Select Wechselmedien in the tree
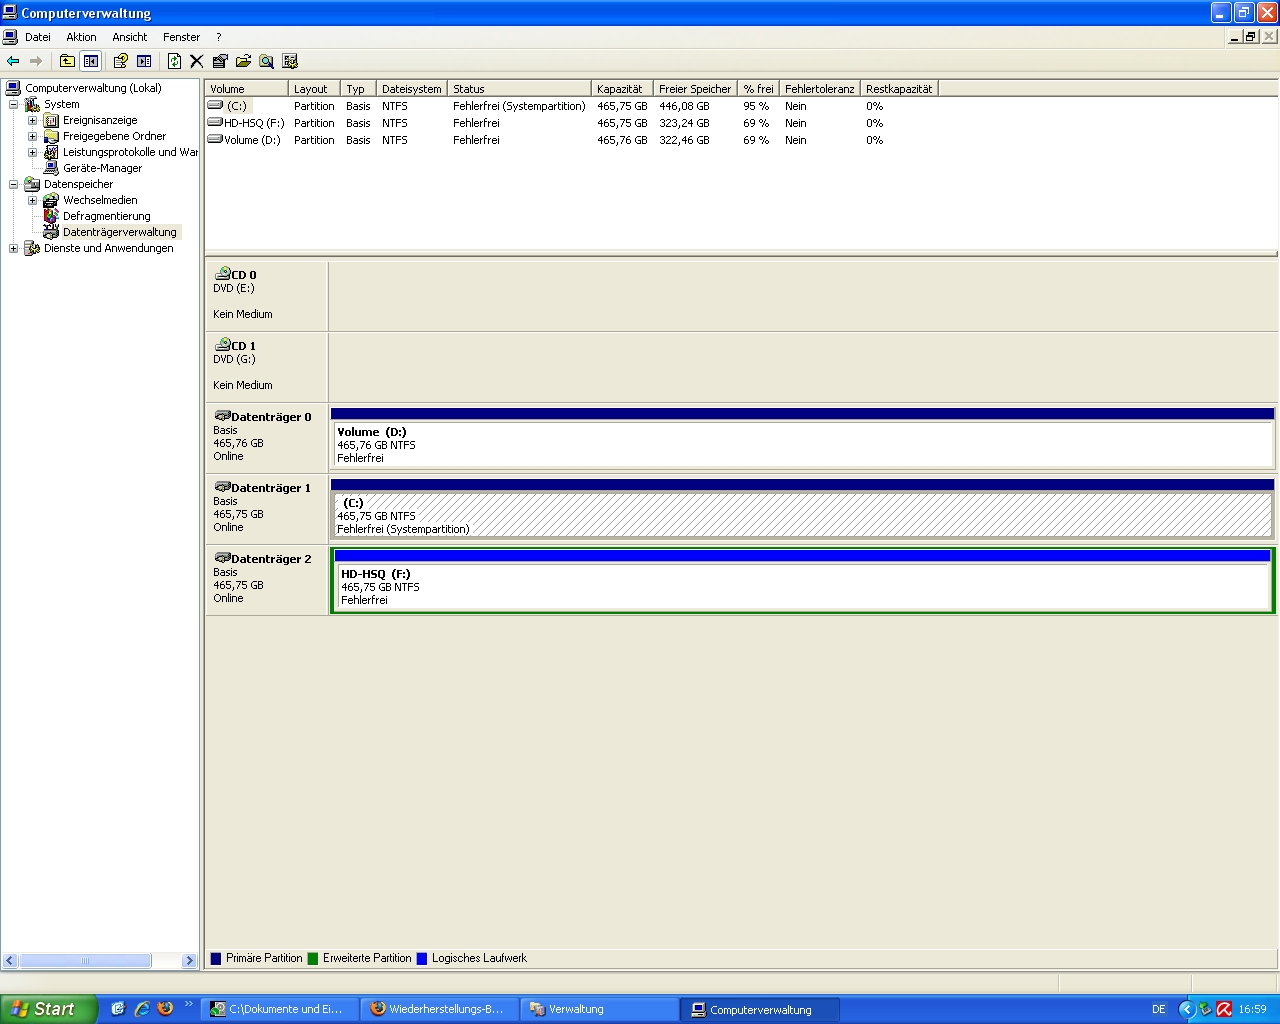1280x1024 pixels. tap(100, 200)
